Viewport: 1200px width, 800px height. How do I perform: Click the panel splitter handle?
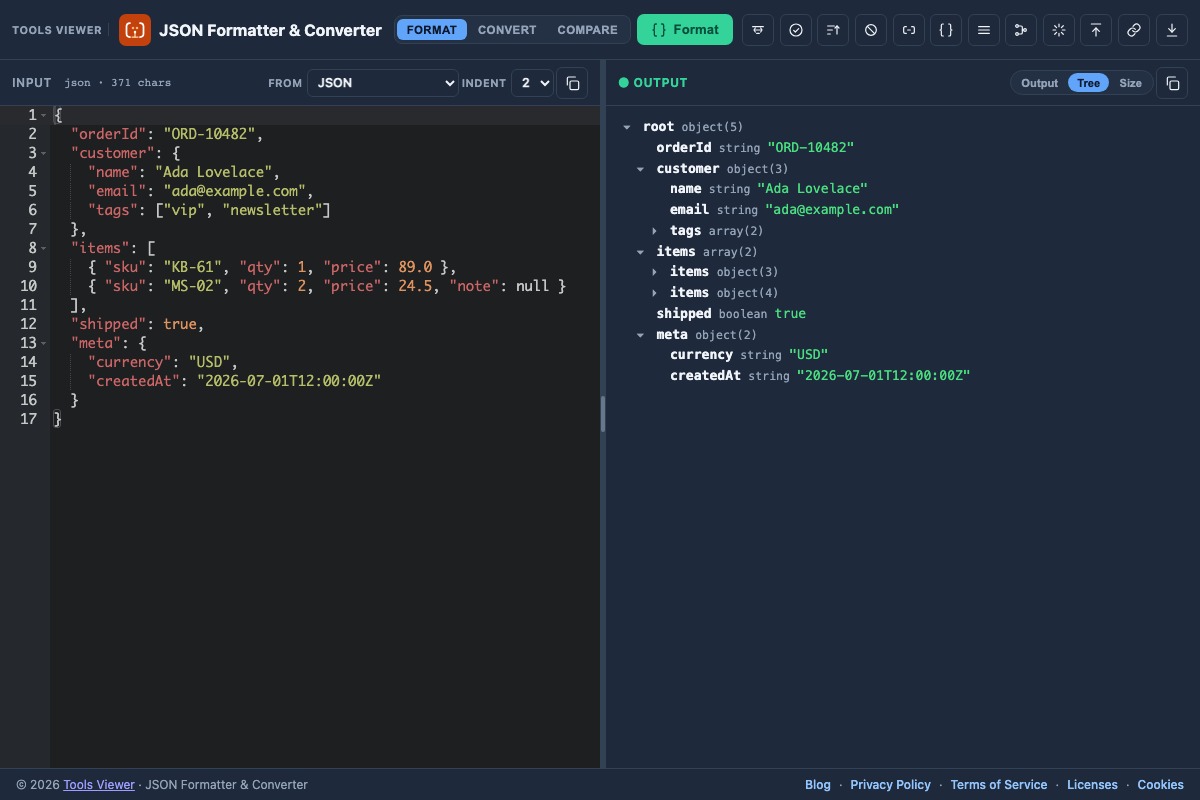[x=603, y=414]
